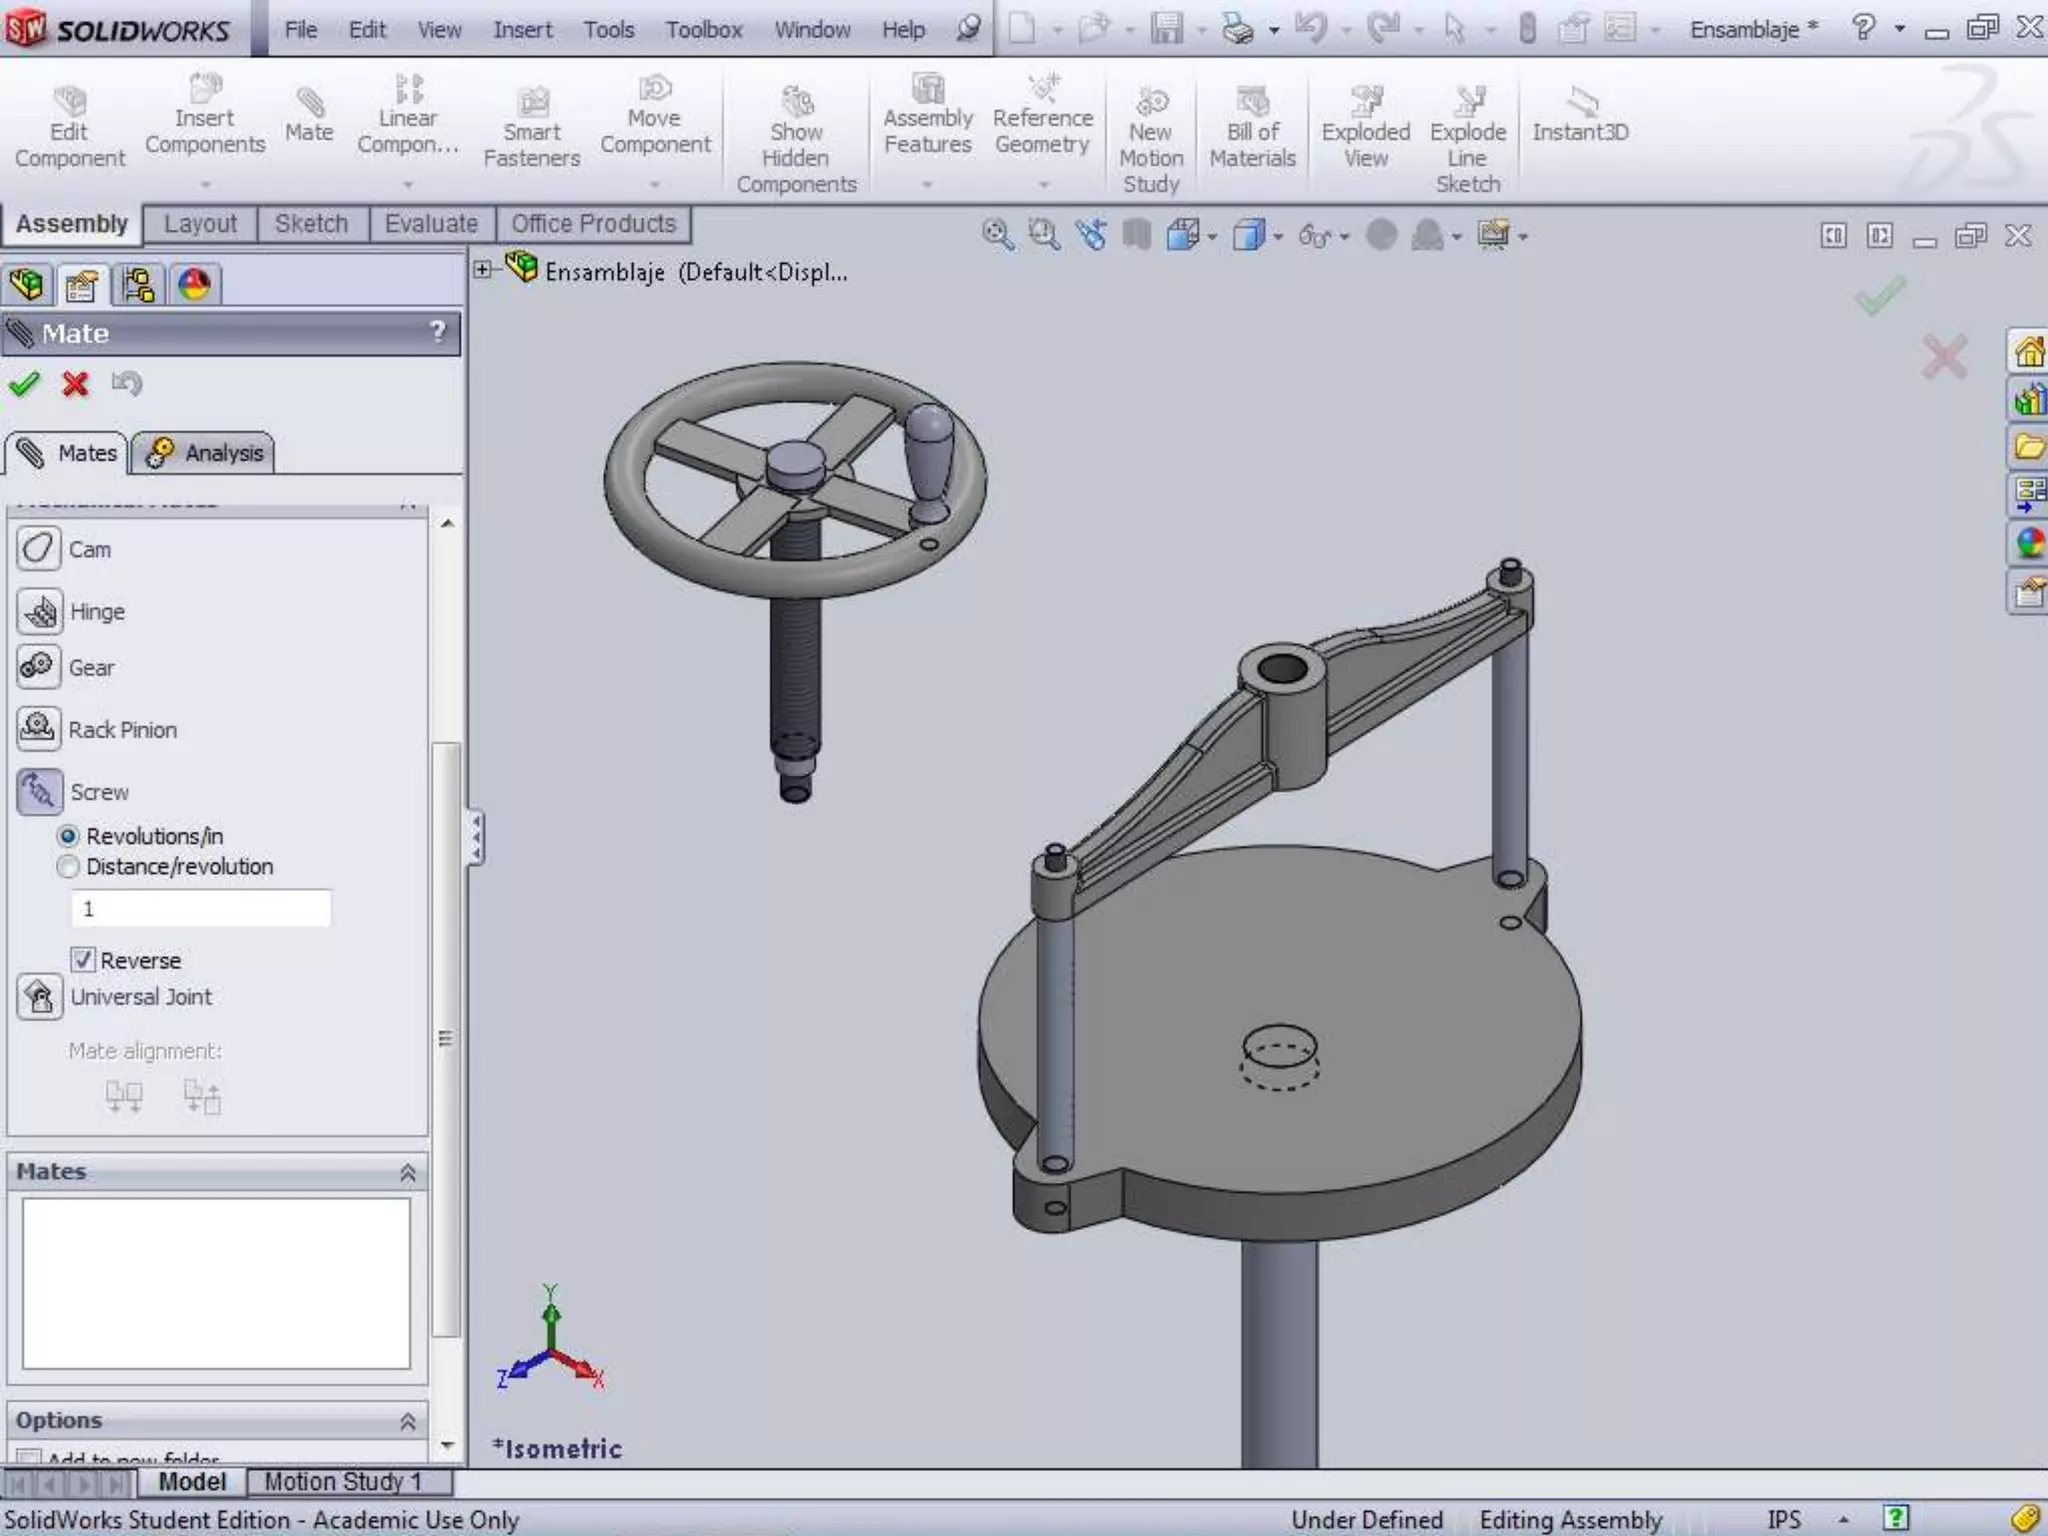Click the Motion Study 1 tab
This screenshot has width=2048, height=1536.
(x=342, y=1481)
